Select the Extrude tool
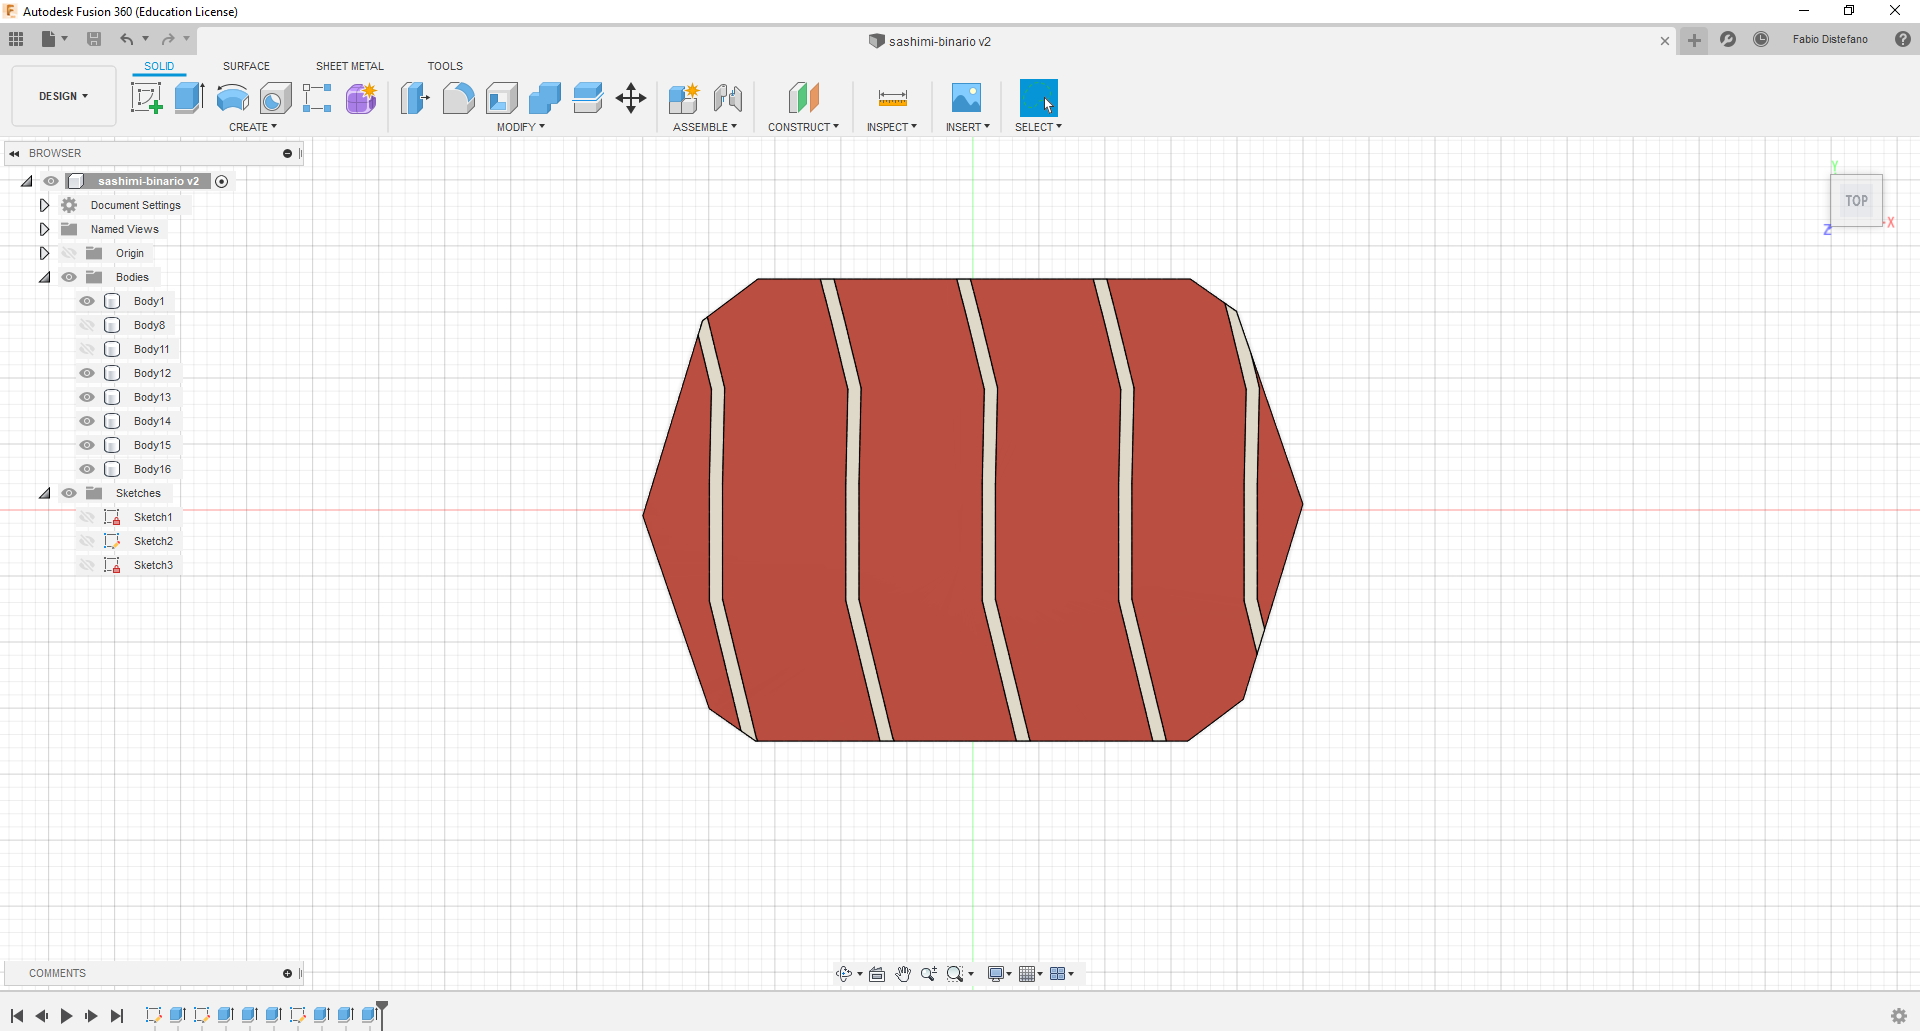 coord(189,98)
